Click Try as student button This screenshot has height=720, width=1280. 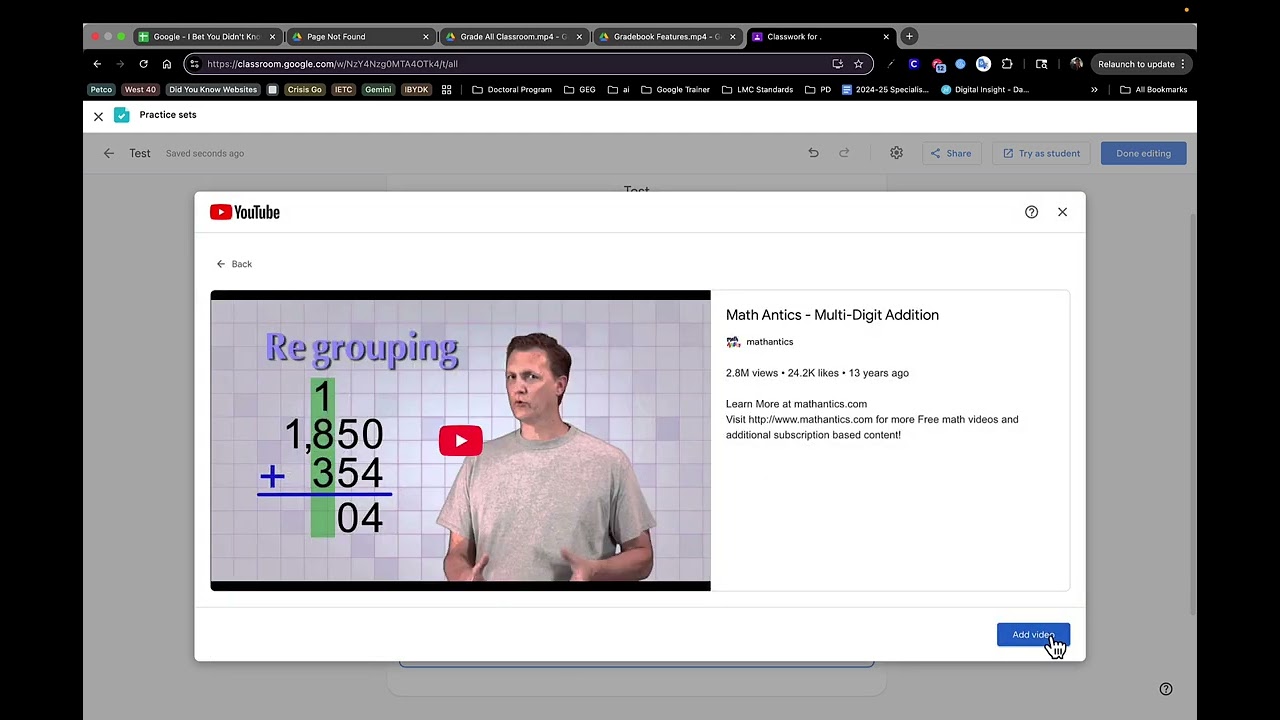tap(1041, 153)
